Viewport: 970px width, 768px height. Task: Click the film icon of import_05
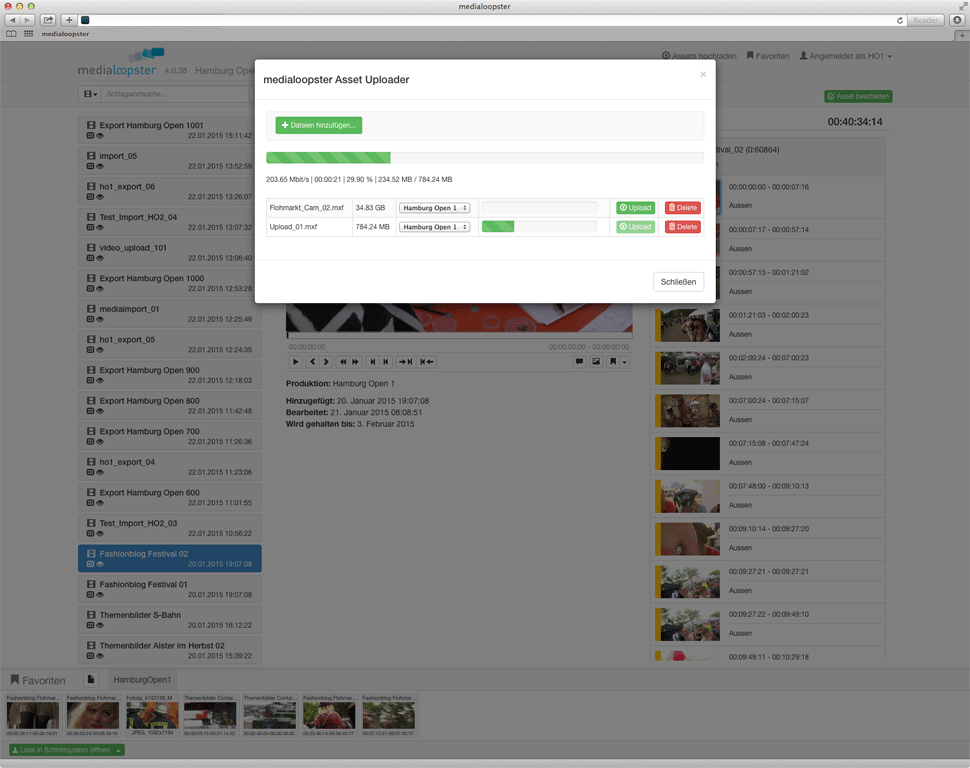tap(91, 156)
